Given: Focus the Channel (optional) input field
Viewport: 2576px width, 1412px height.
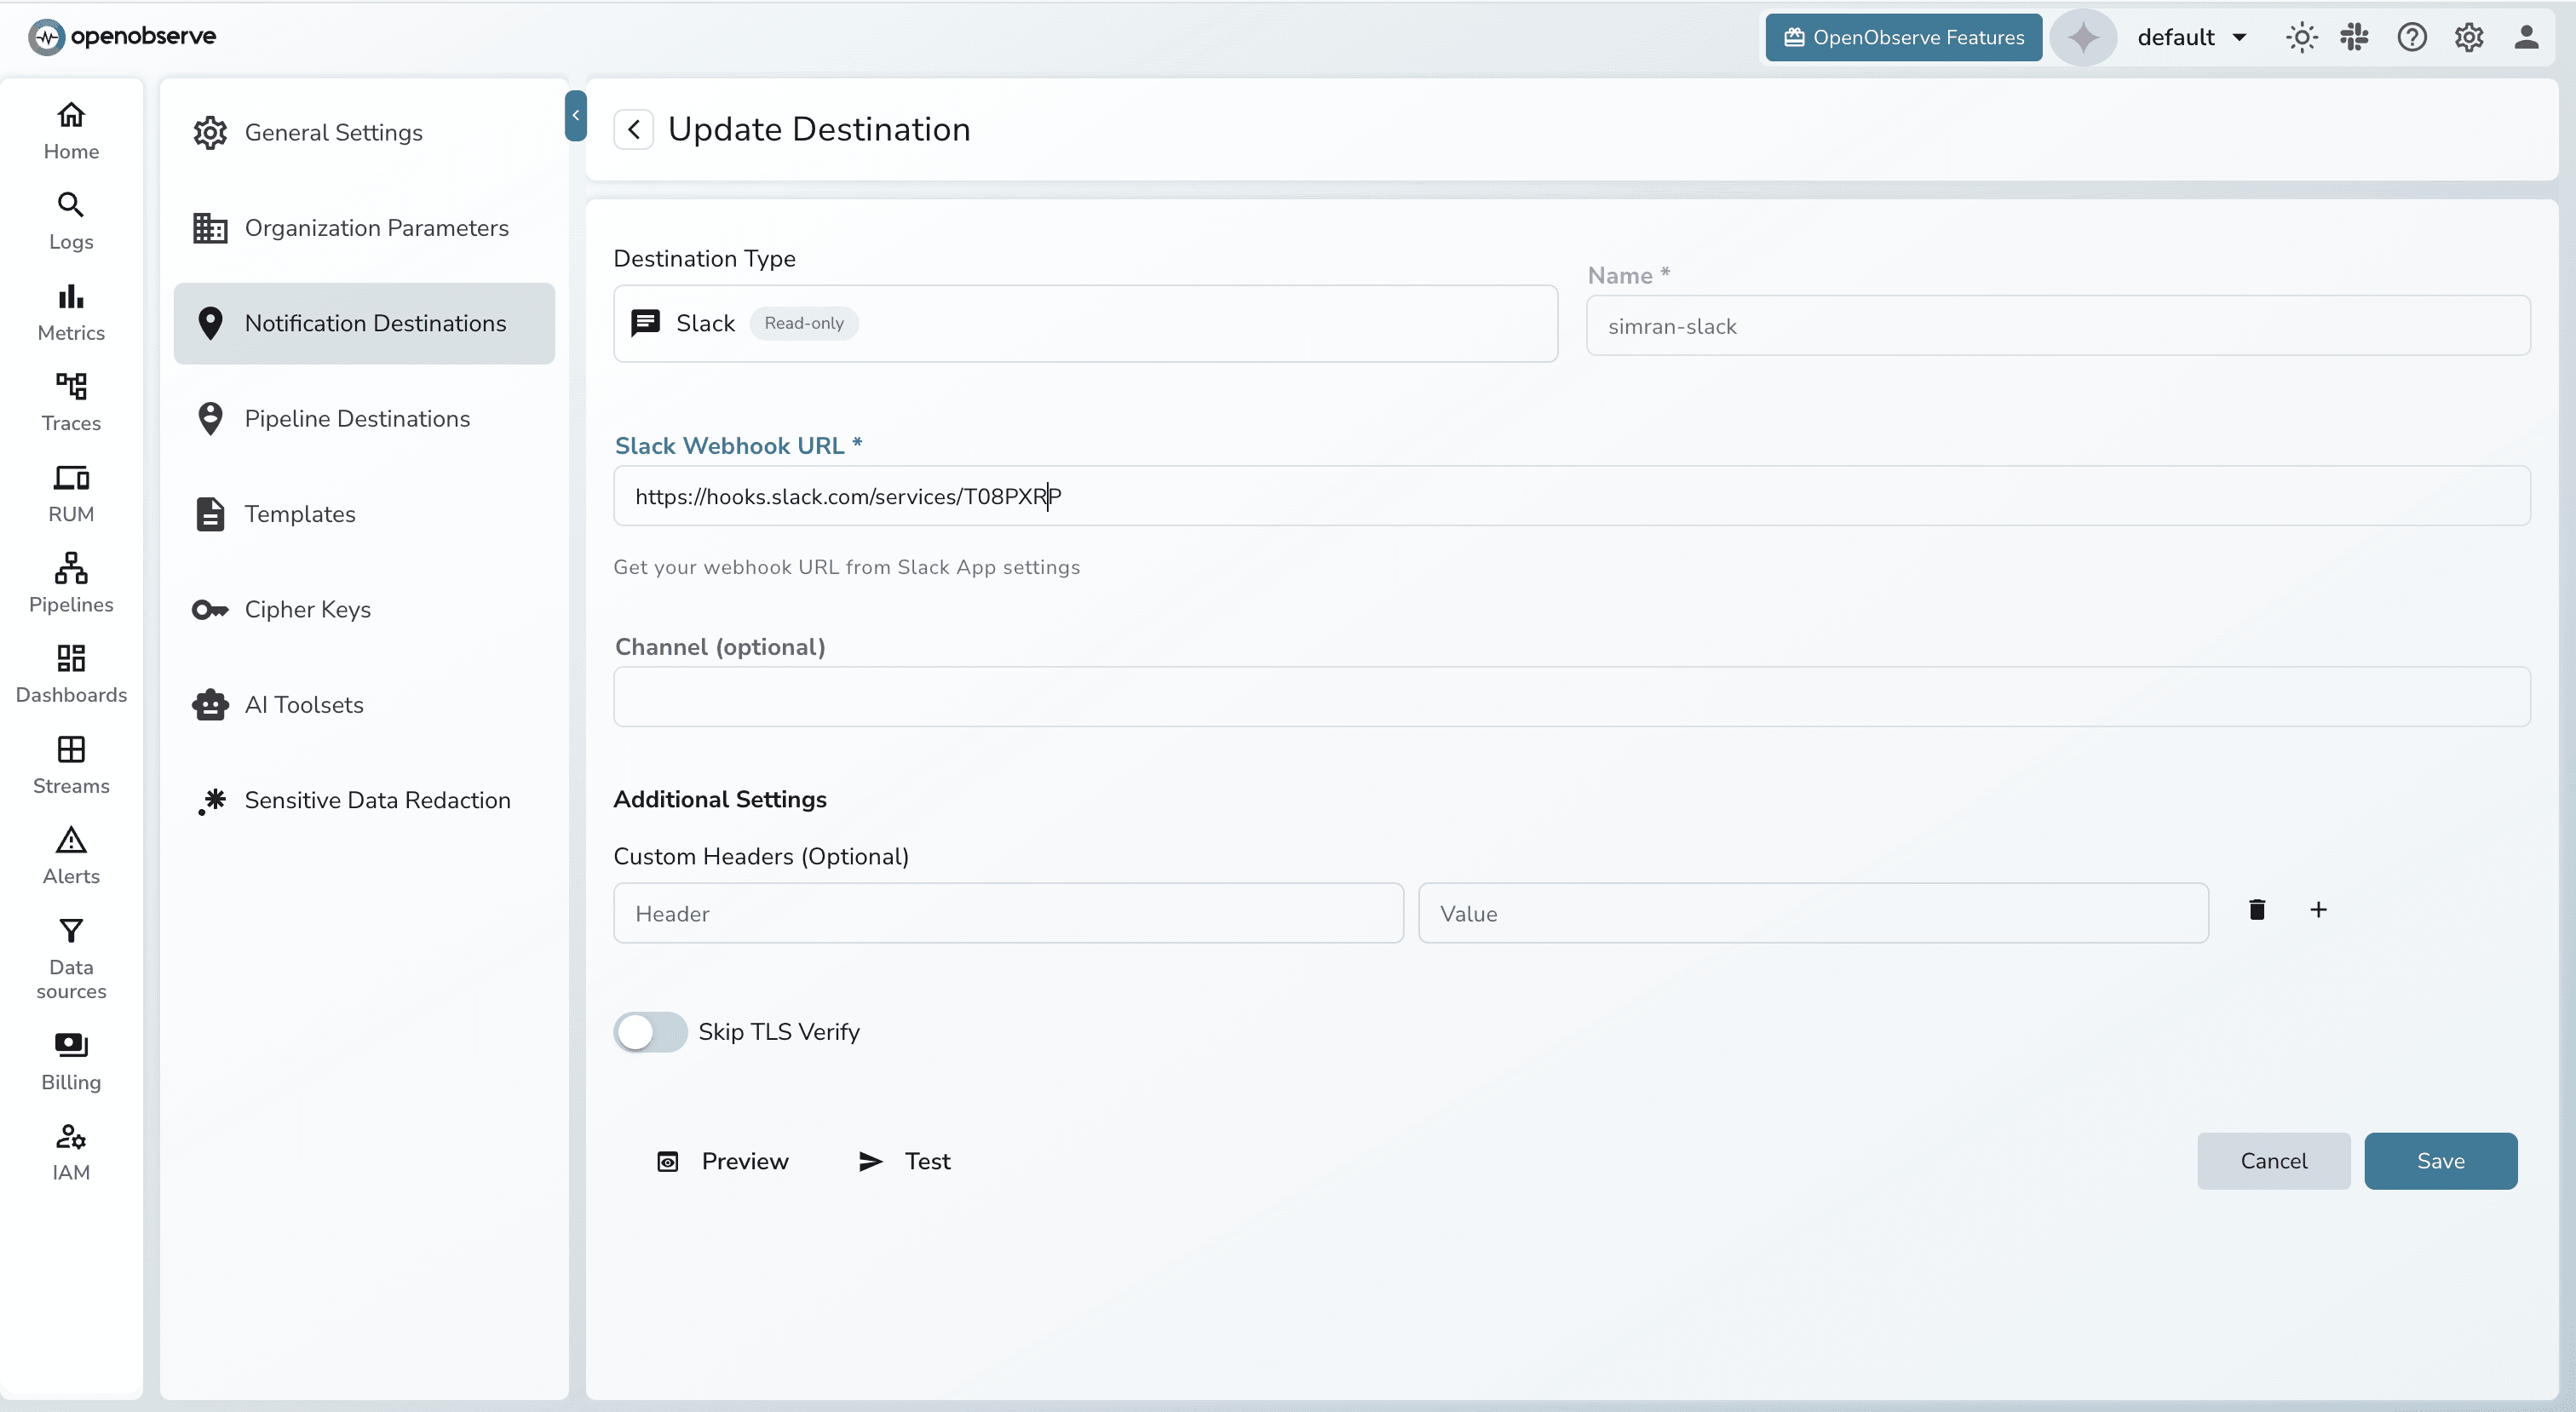Looking at the screenshot, I should (1571, 697).
